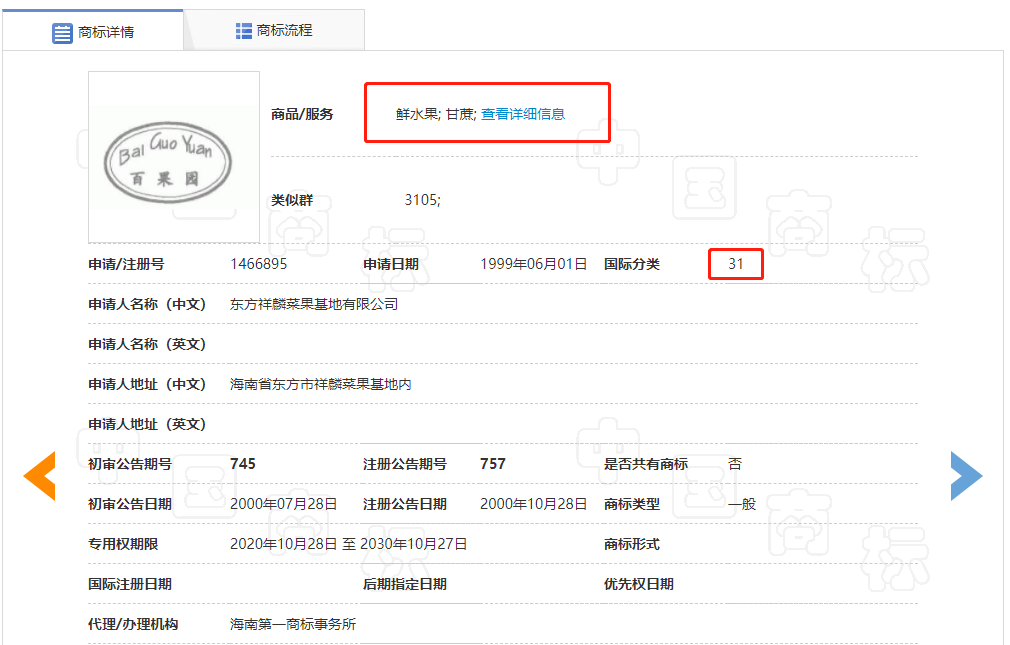Viewport: 1010px width, 645px height.
Task: Open the 查看详细信息 link
Action: 523,114
